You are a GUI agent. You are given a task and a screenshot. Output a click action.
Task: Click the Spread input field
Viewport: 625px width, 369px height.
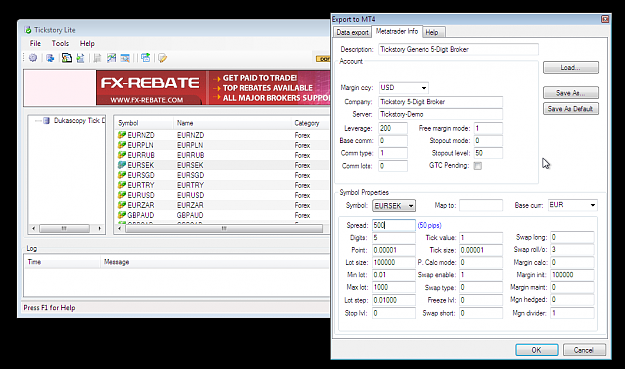click(393, 225)
